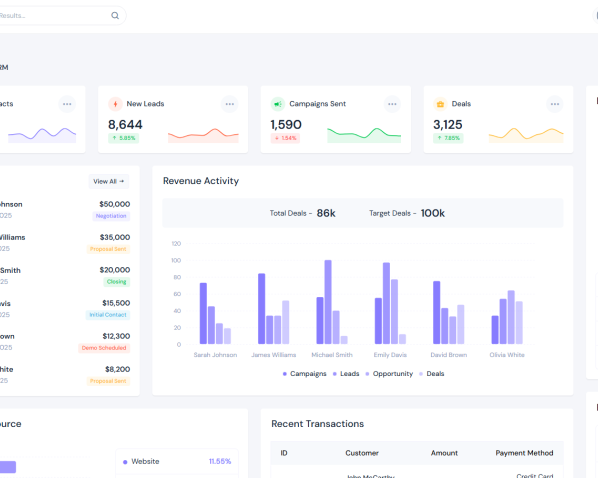
Task: Click the Customer column header
Action: (362, 453)
